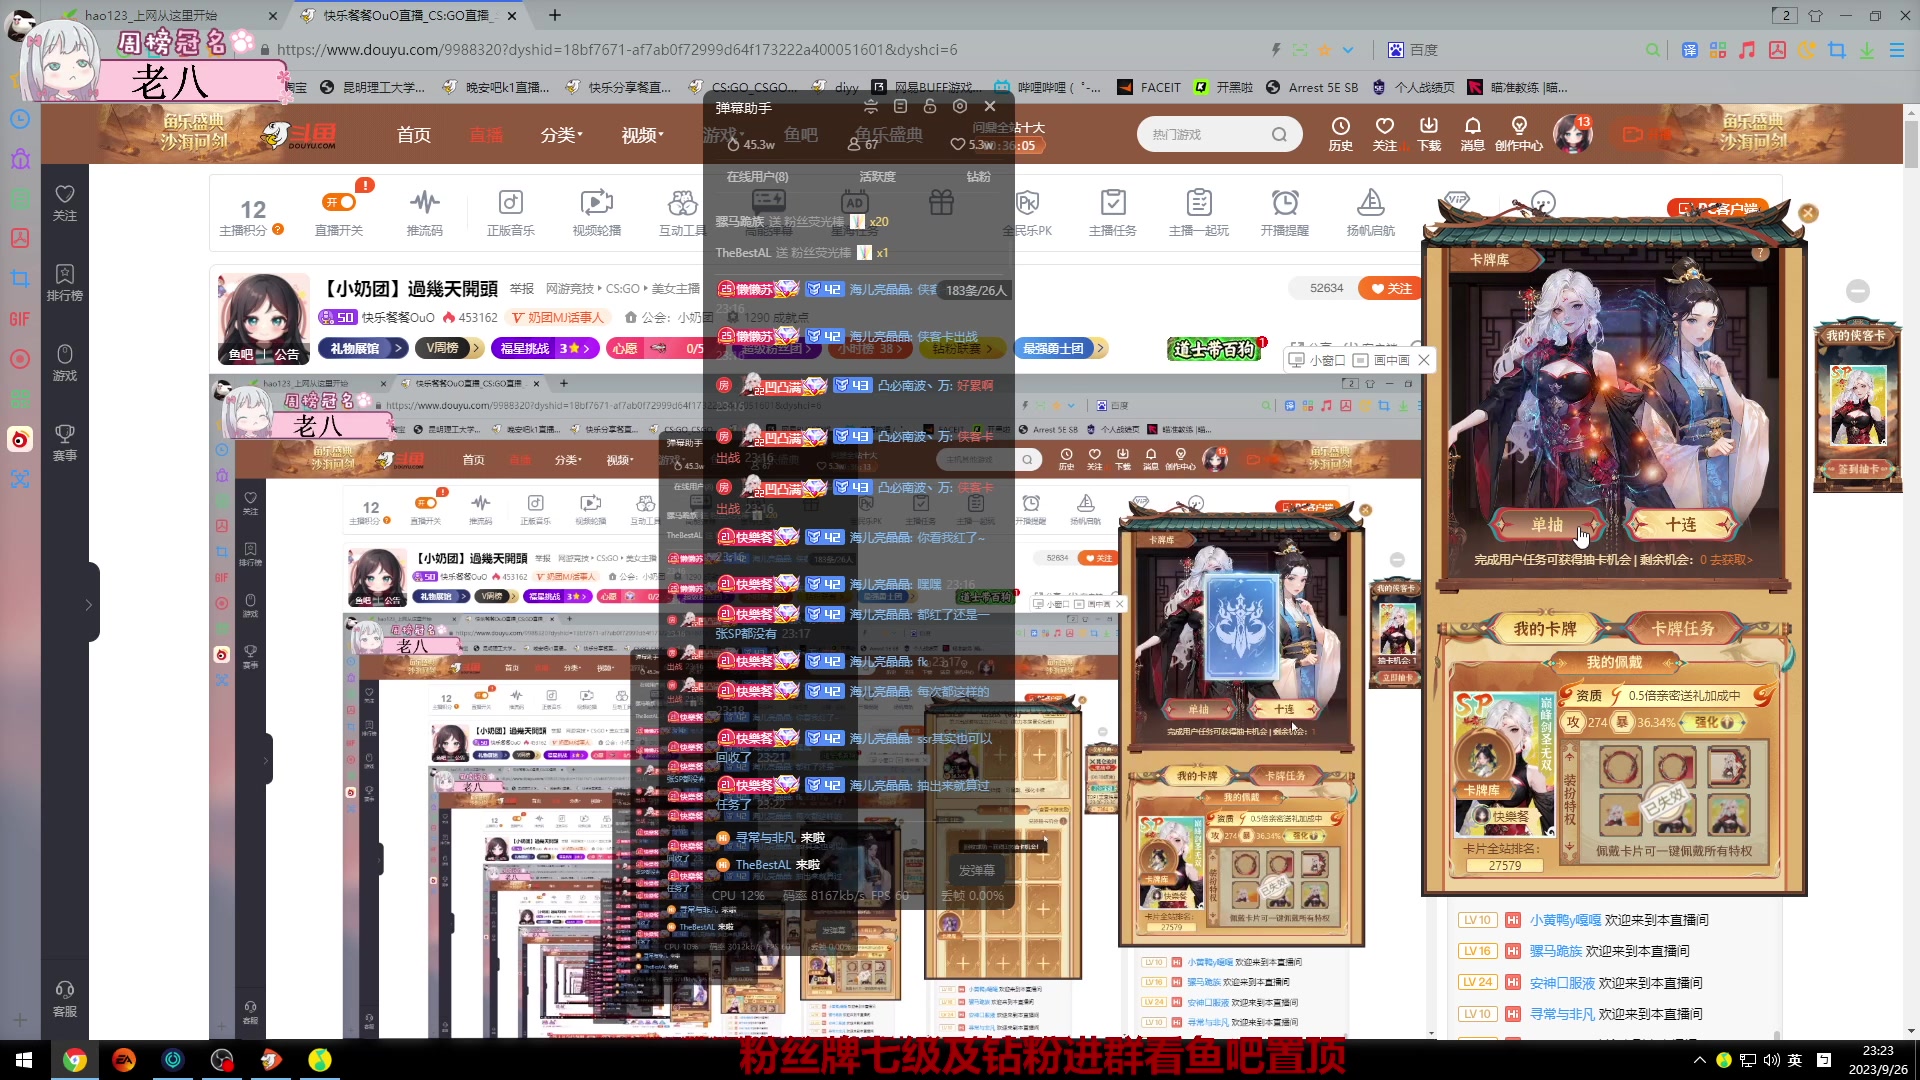The image size is (1920, 1080).
Task: Open the 视频轮播 video carousel icon
Action: tap(596, 213)
